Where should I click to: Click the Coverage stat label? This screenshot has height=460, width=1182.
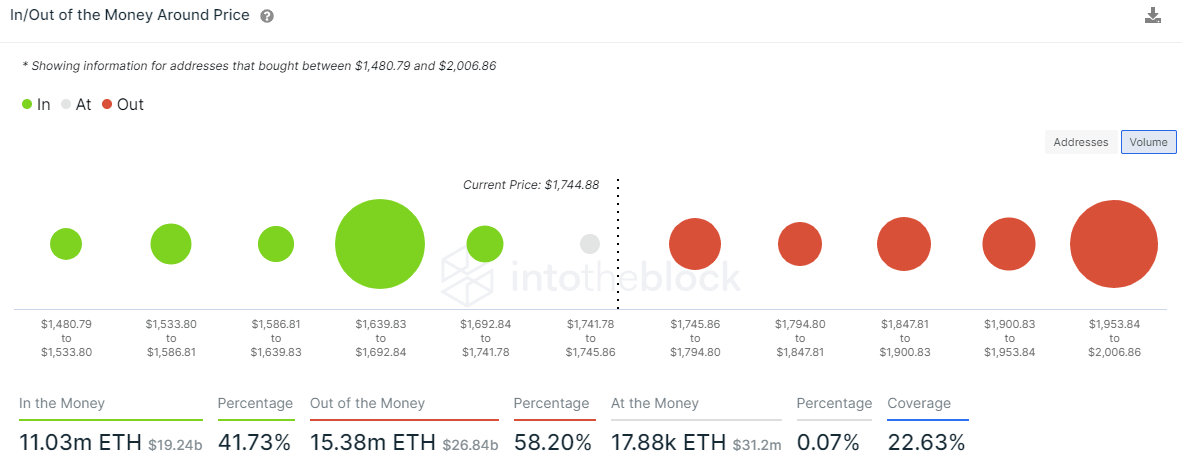(x=919, y=404)
